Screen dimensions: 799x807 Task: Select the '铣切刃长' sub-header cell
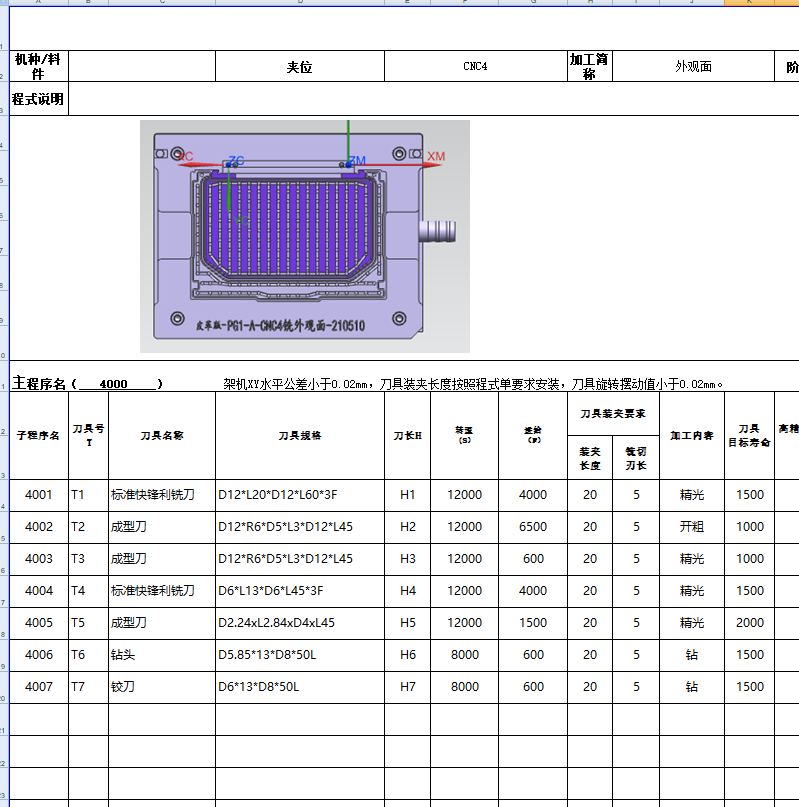tap(636, 458)
